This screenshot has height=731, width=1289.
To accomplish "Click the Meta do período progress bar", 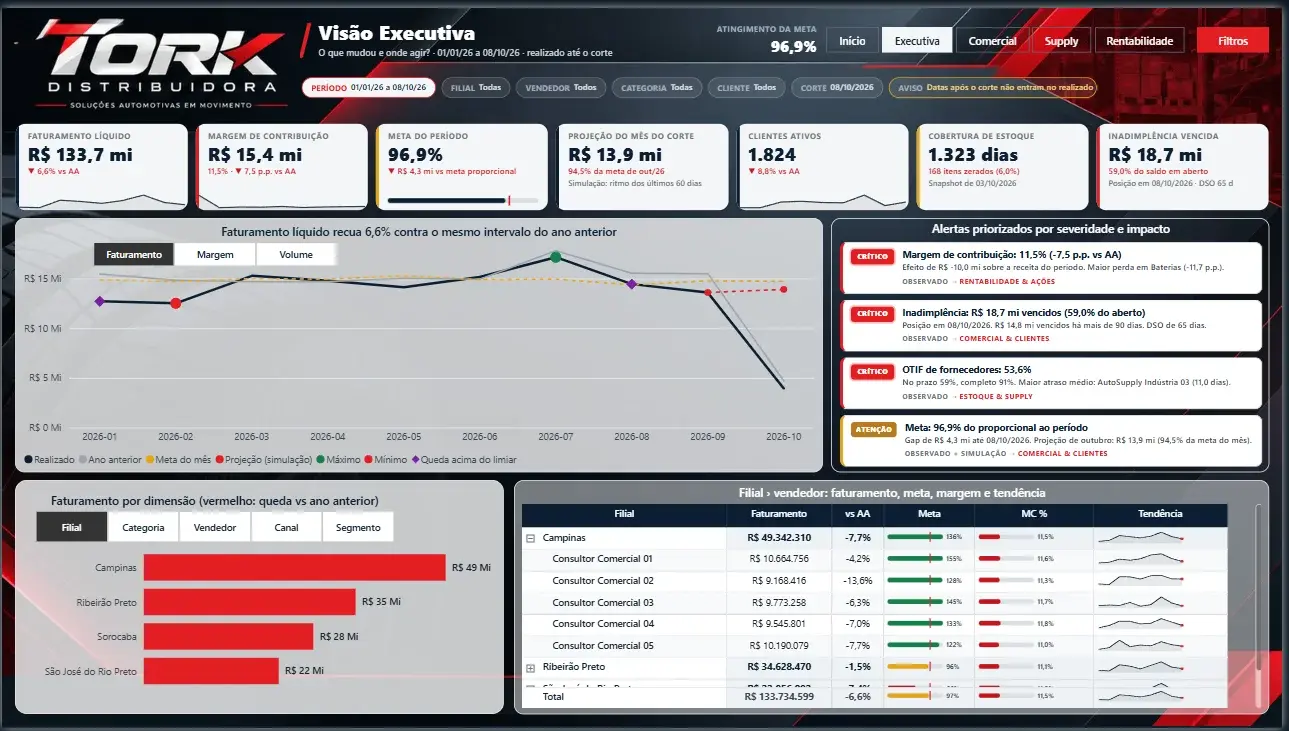I will point(463,201).
